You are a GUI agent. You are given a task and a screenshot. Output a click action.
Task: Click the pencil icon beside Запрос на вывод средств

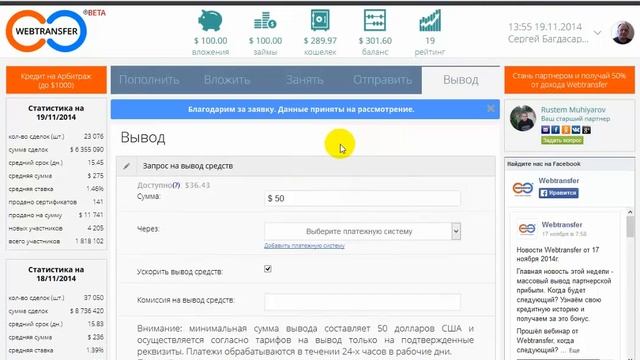click(127, 166)
